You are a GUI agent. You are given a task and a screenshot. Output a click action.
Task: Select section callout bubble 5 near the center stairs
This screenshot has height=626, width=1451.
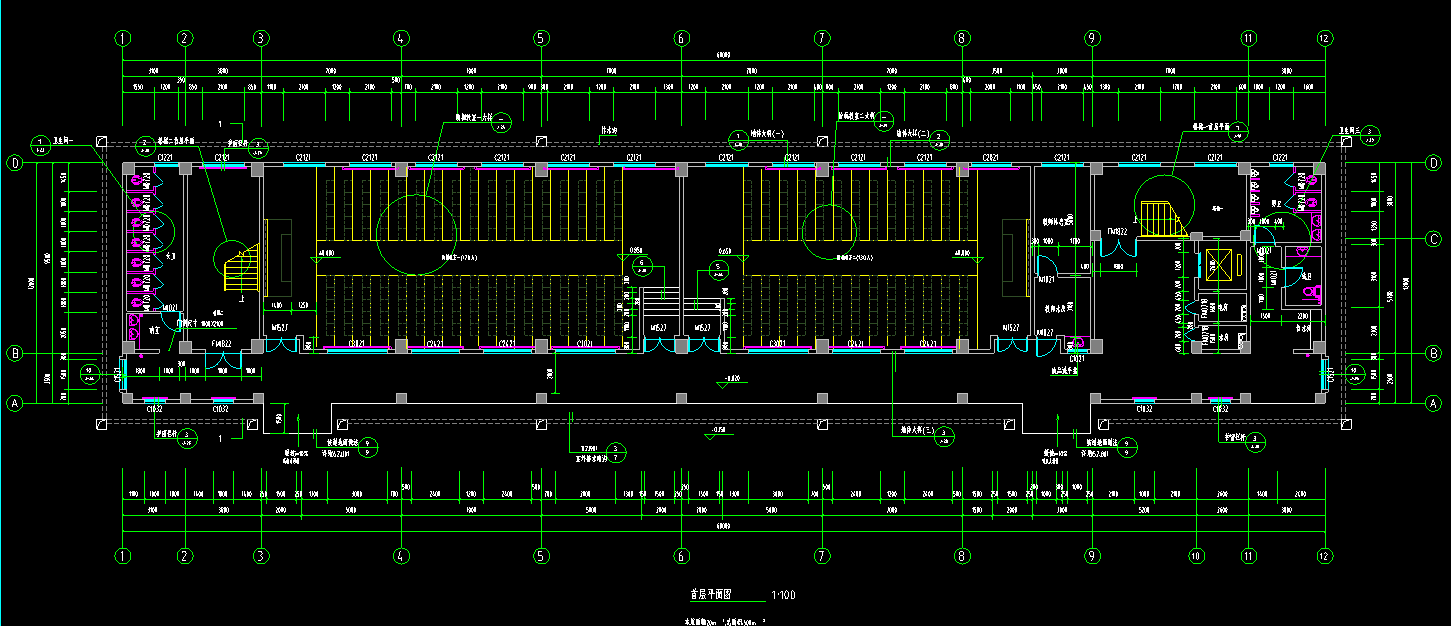pyautogui.click(x=718, y=268)
